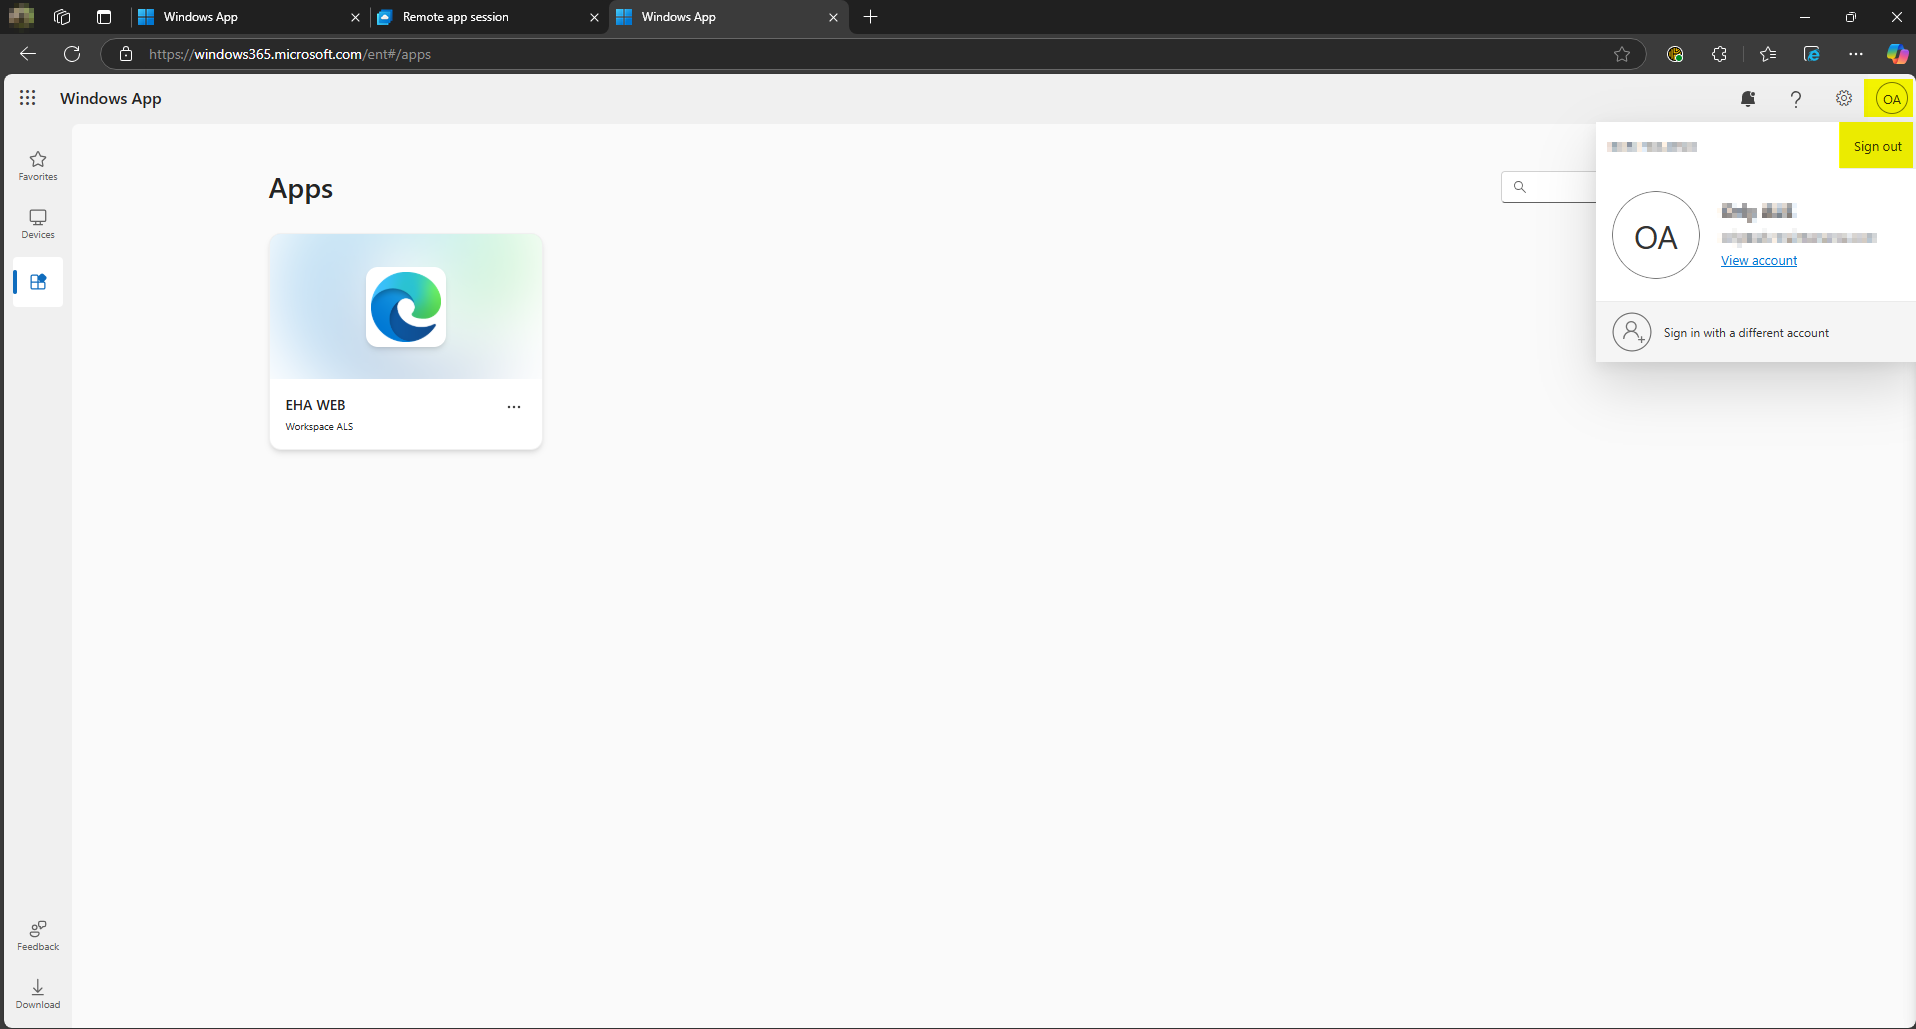Image resolution: width=1916 pixels, height=1029 pixels.
Task: Go back in the browser
Action: pos(28,54)
